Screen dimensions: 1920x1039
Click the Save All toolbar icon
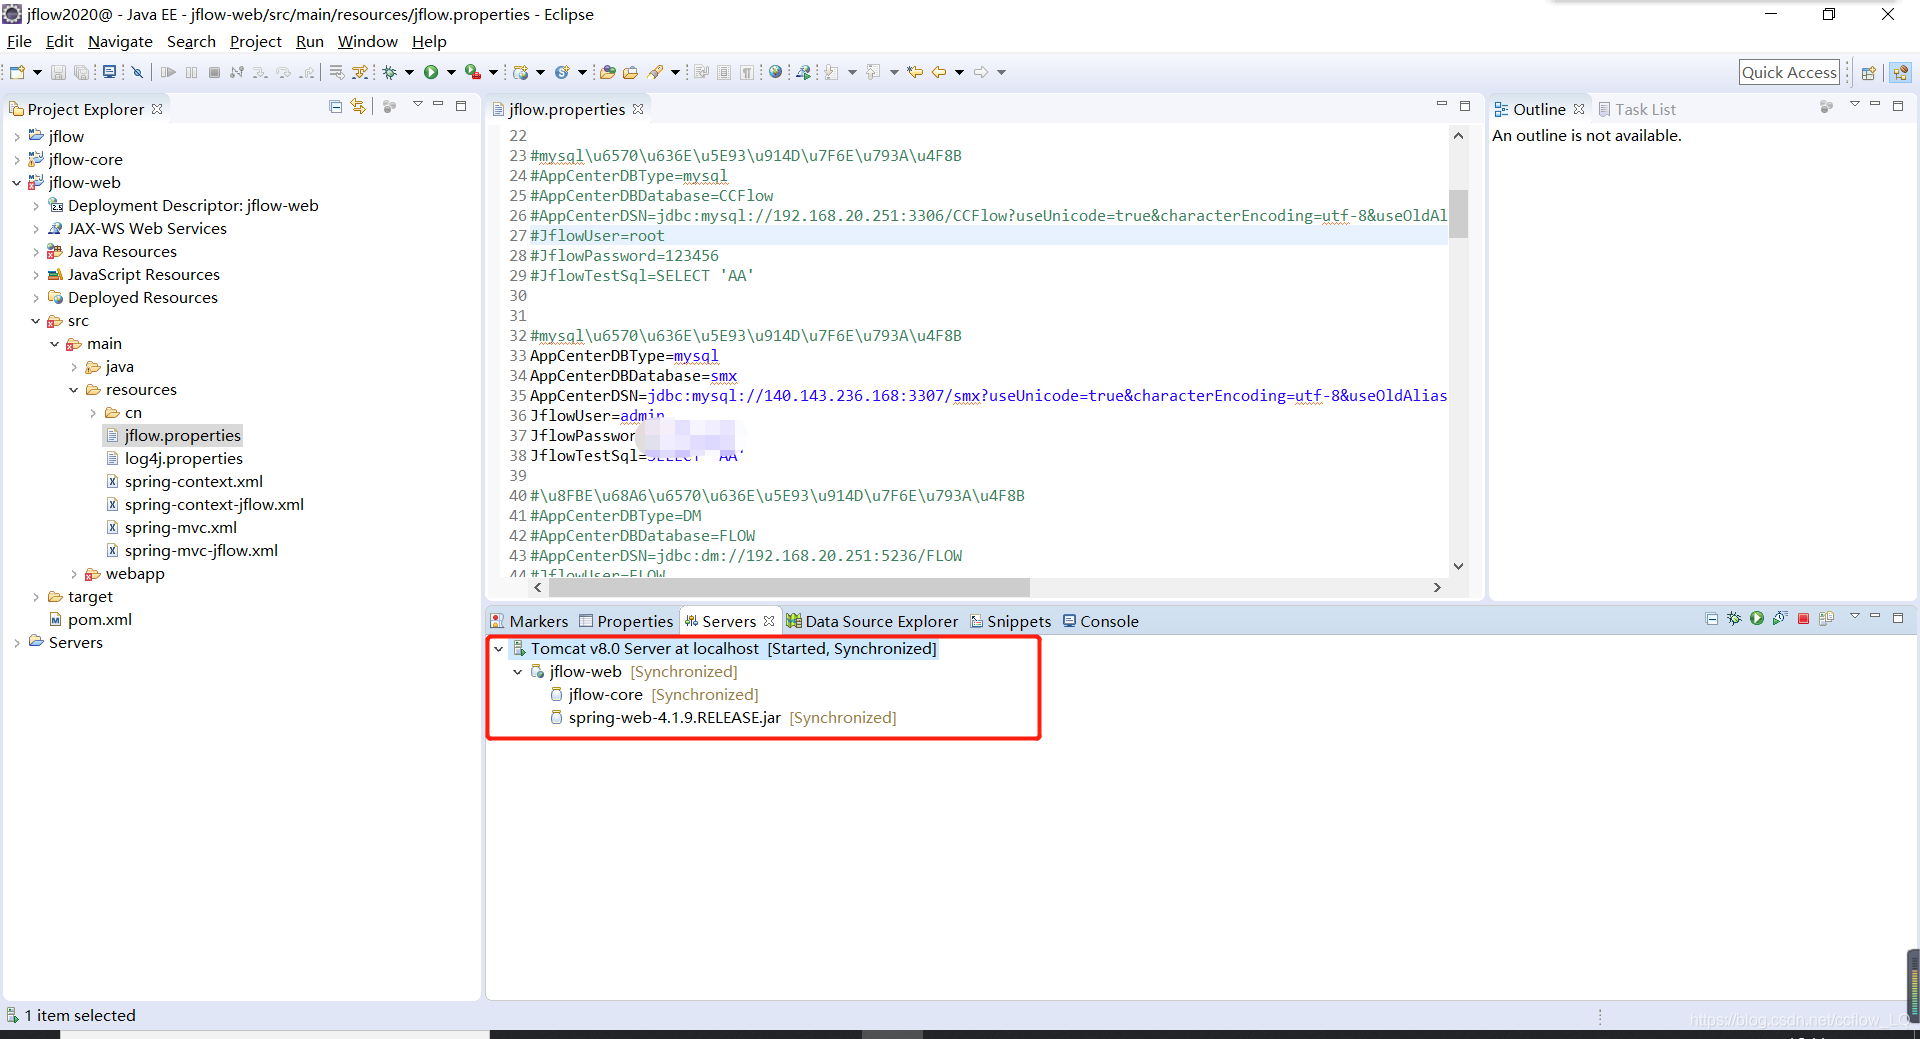tap(81, 72)
